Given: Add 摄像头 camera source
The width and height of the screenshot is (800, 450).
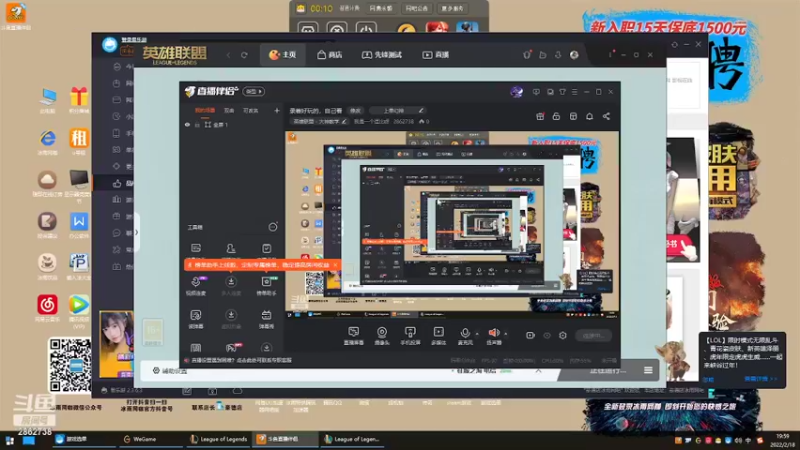Looking at the screenshot, I should 382,336.
